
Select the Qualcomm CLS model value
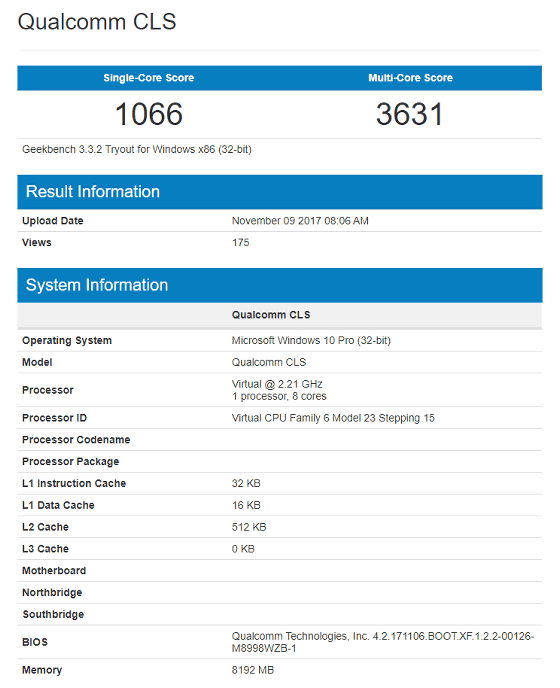click(269, 362)
